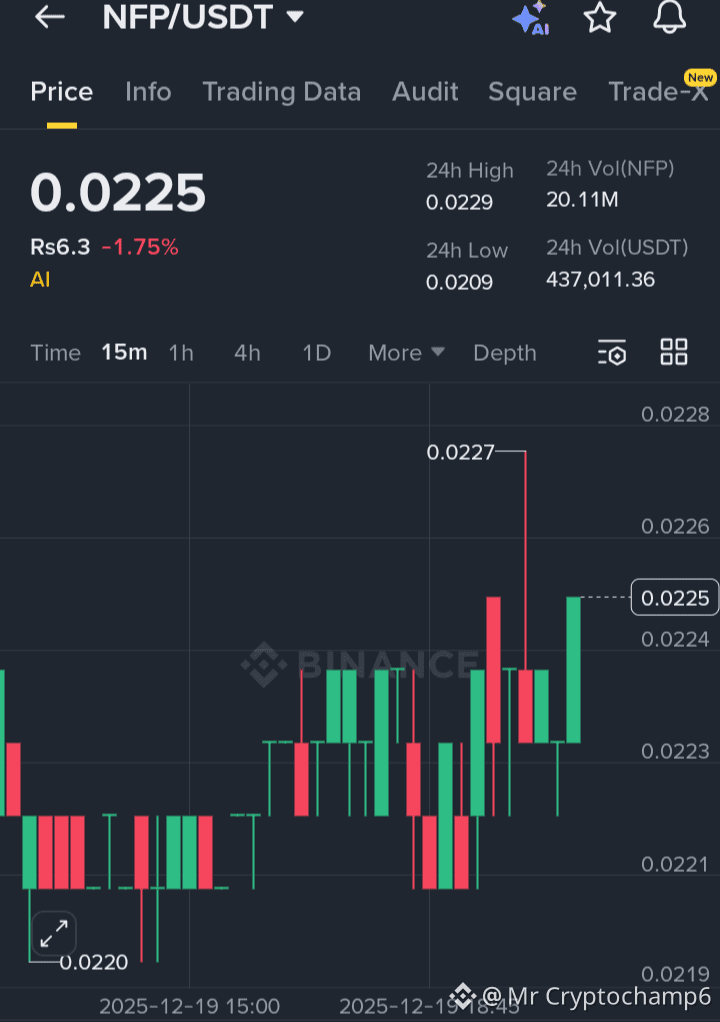Expand chart to fullscreen with arrows icon
Screen dimensions: 720x1022
54,933
